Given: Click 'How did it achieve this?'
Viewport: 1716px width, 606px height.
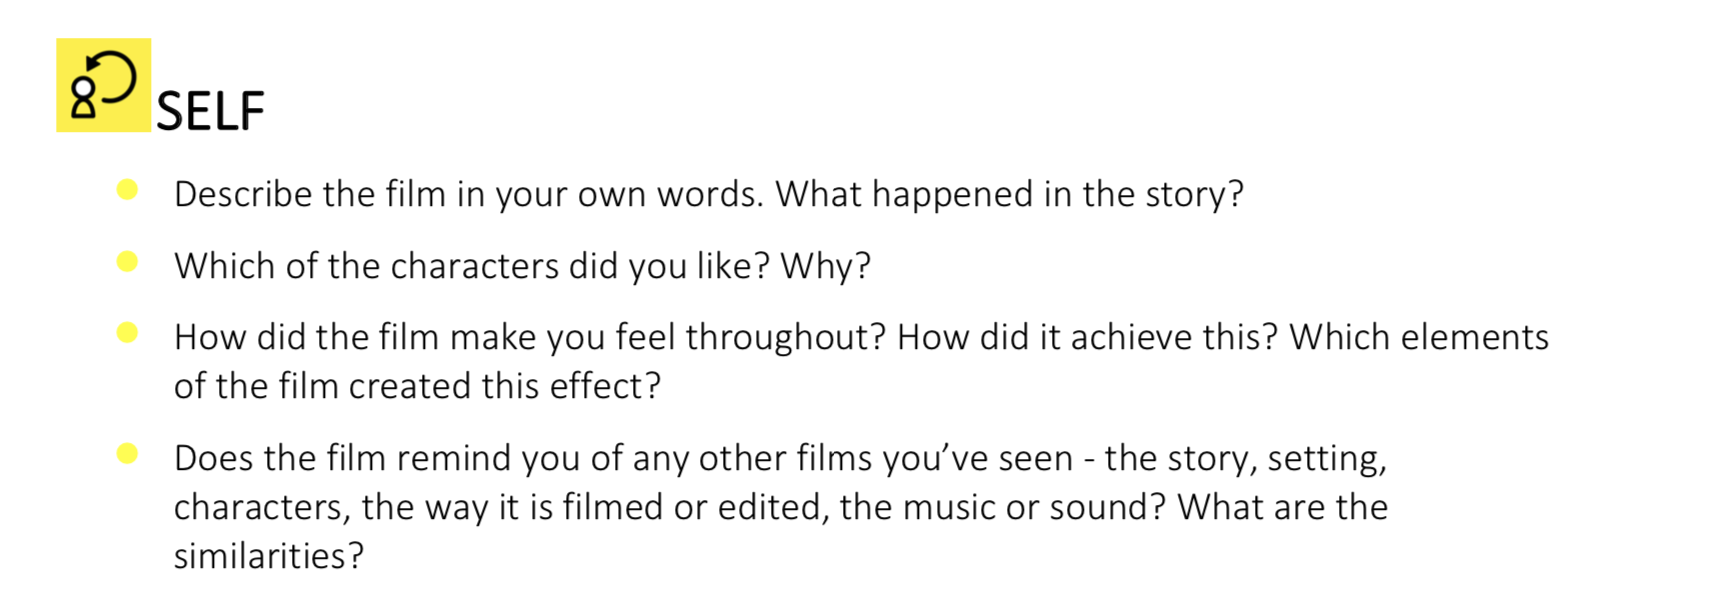Looking at the screenshot, I should point(1088,337).
